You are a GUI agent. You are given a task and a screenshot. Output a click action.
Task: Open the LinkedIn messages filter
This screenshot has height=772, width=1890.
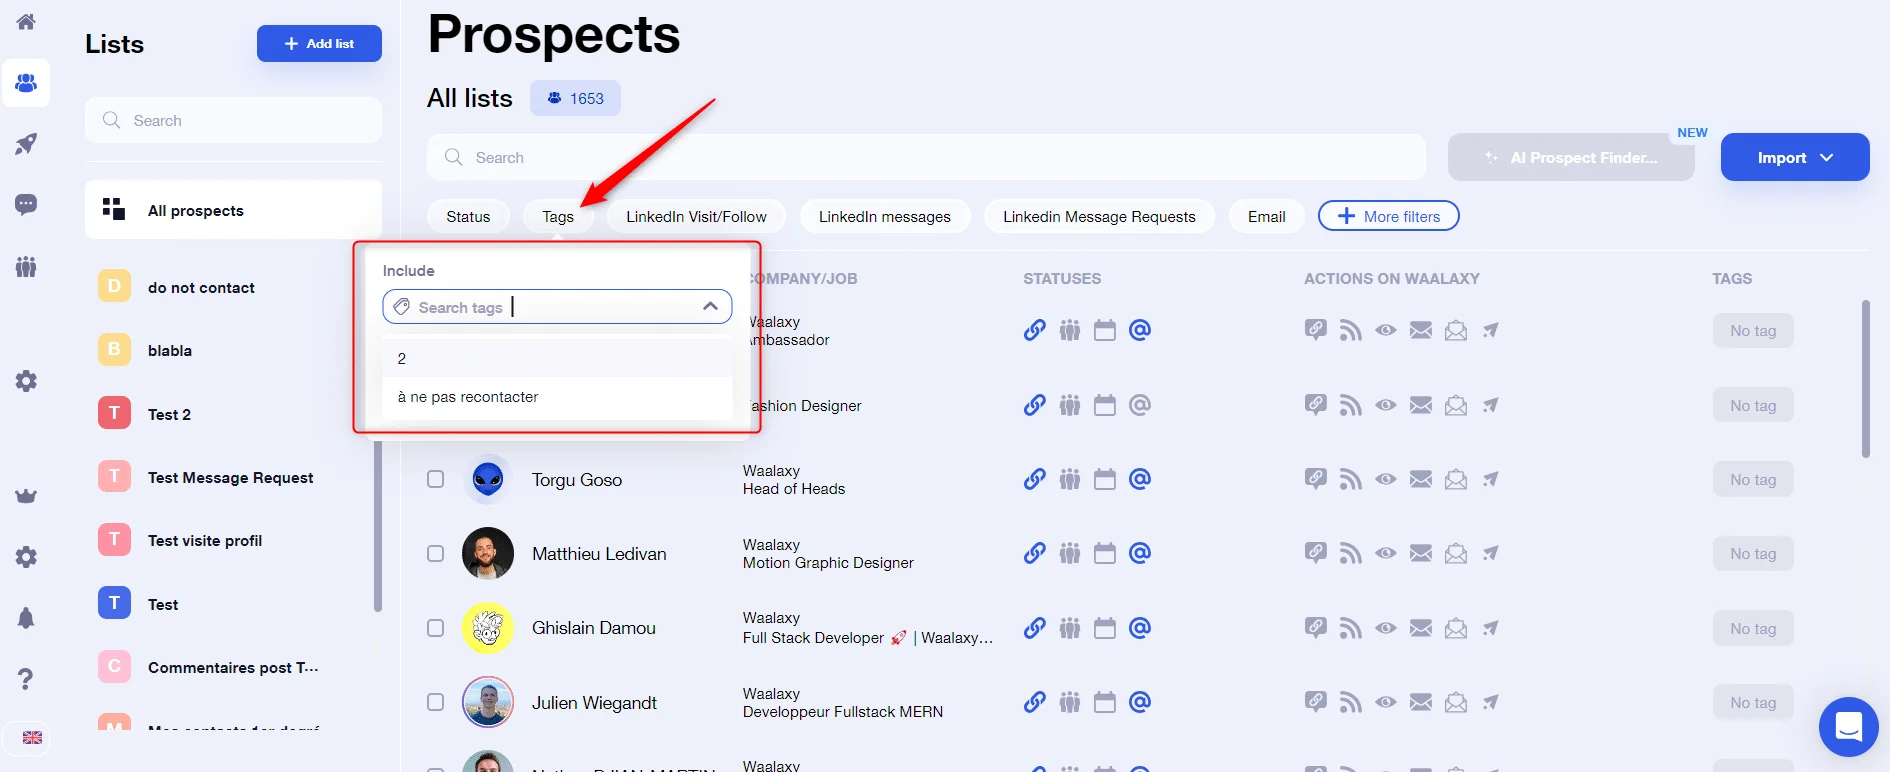885,216
